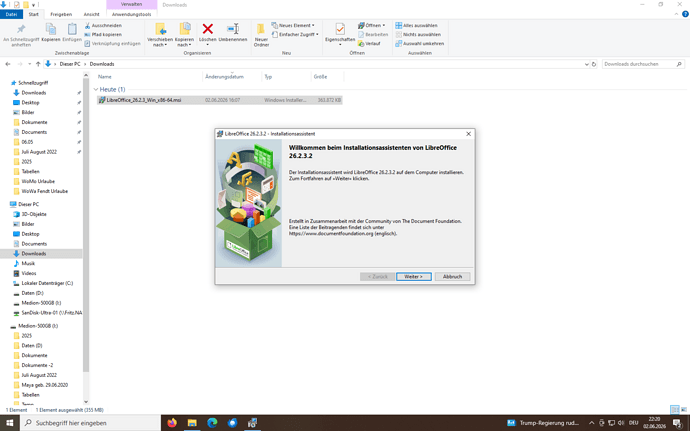Click Verlauf in the ribbon
Screen dimensions: 690x431
click(369, 44)
